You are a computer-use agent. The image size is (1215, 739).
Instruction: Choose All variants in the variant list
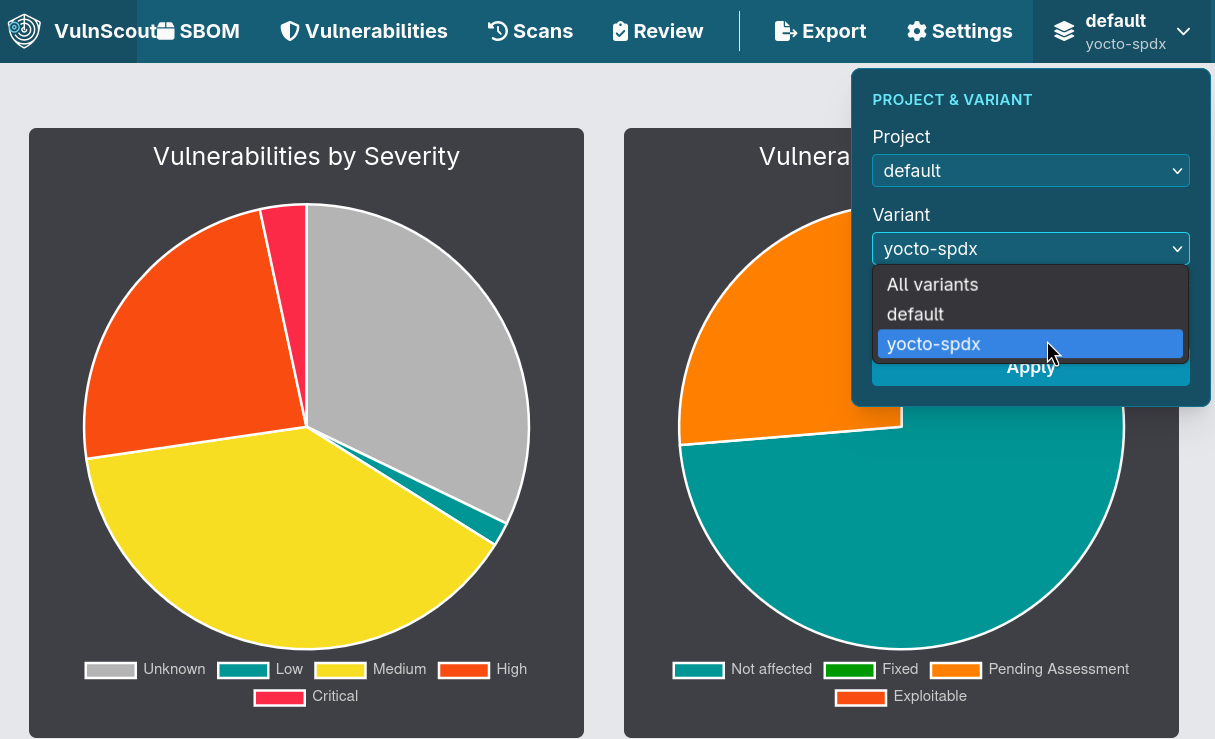click(x=1031, y=284)
